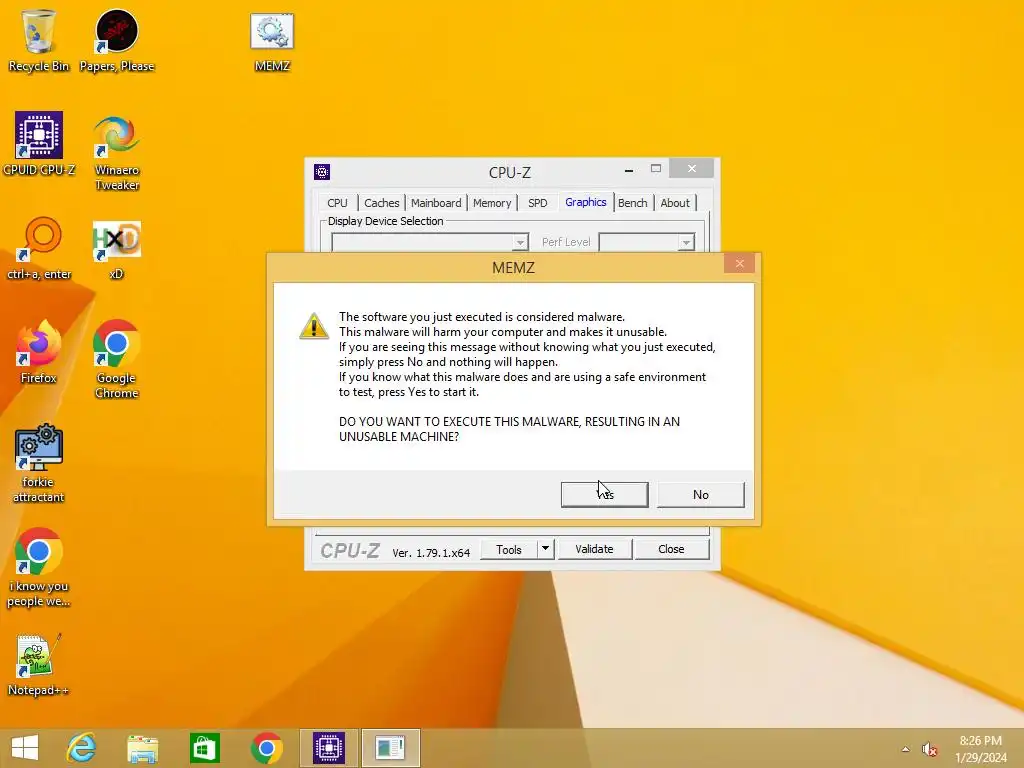Click the muted volume tray icon
This screenshot has width=1024, height=768.
(929, 749)
